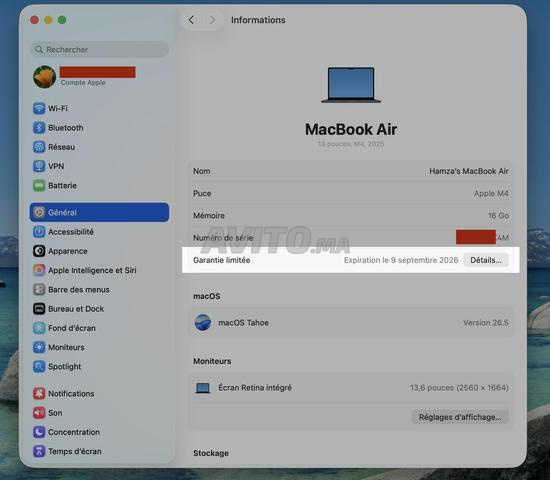The image size is (550, 480).
Task: Click the 16 Go memory value
Action: pos(498,215)
